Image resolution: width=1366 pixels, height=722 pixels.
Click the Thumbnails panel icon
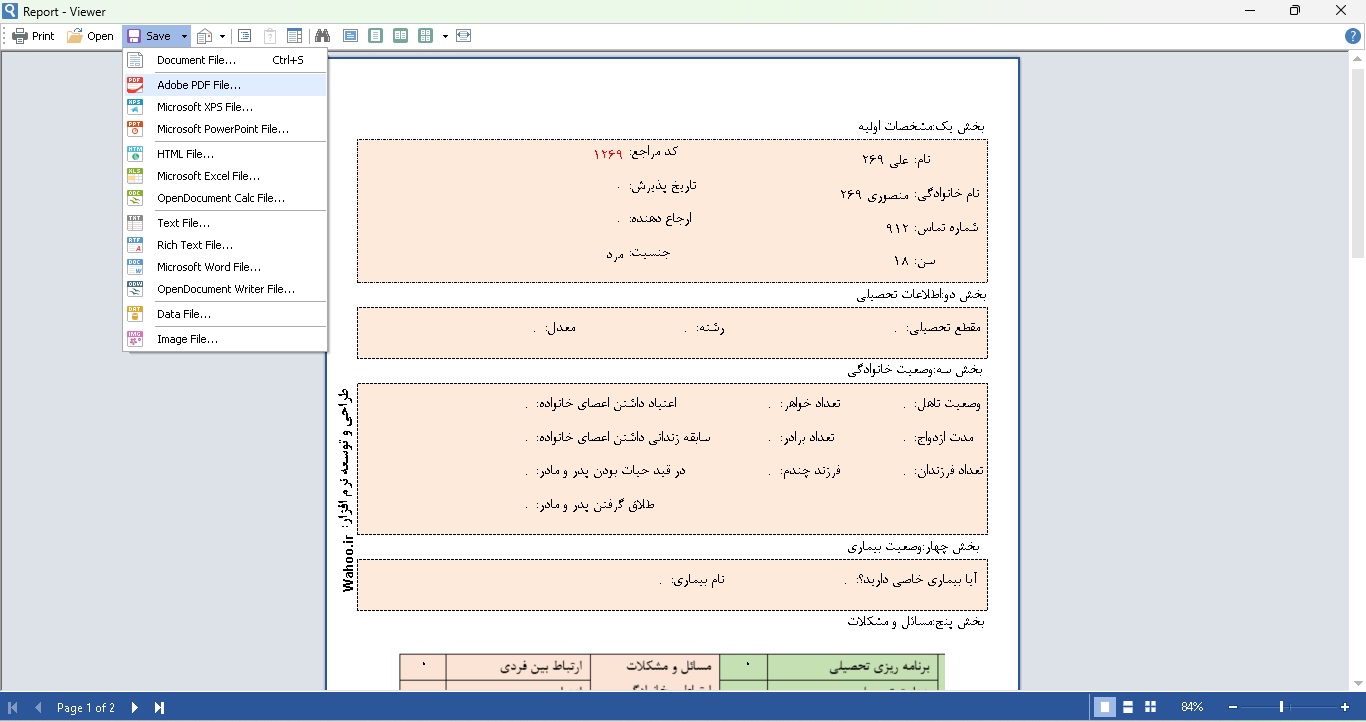295,36
